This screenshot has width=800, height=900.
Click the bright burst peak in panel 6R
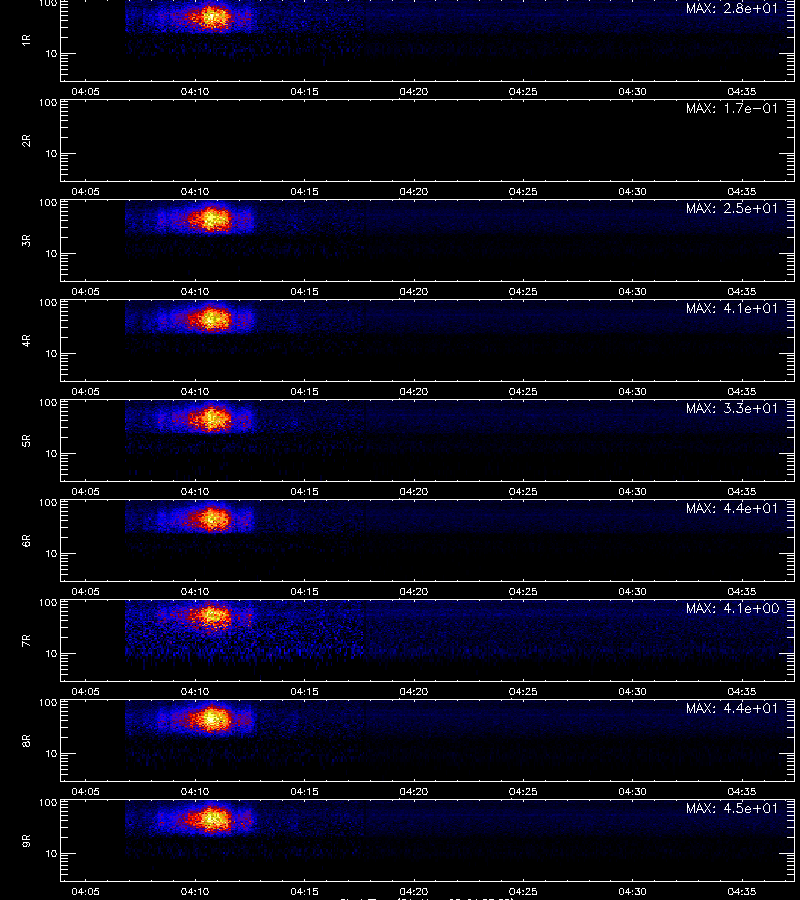tap(211, 518)
